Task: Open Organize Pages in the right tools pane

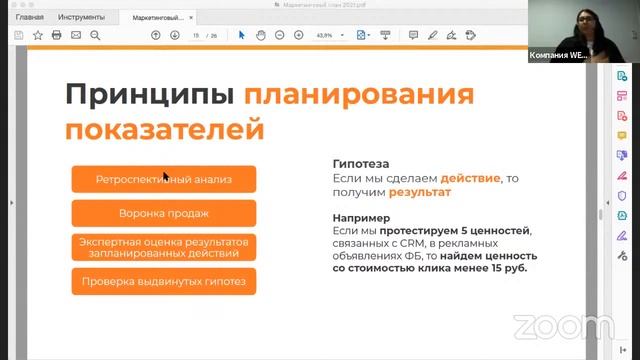Action: coord(622,96)
